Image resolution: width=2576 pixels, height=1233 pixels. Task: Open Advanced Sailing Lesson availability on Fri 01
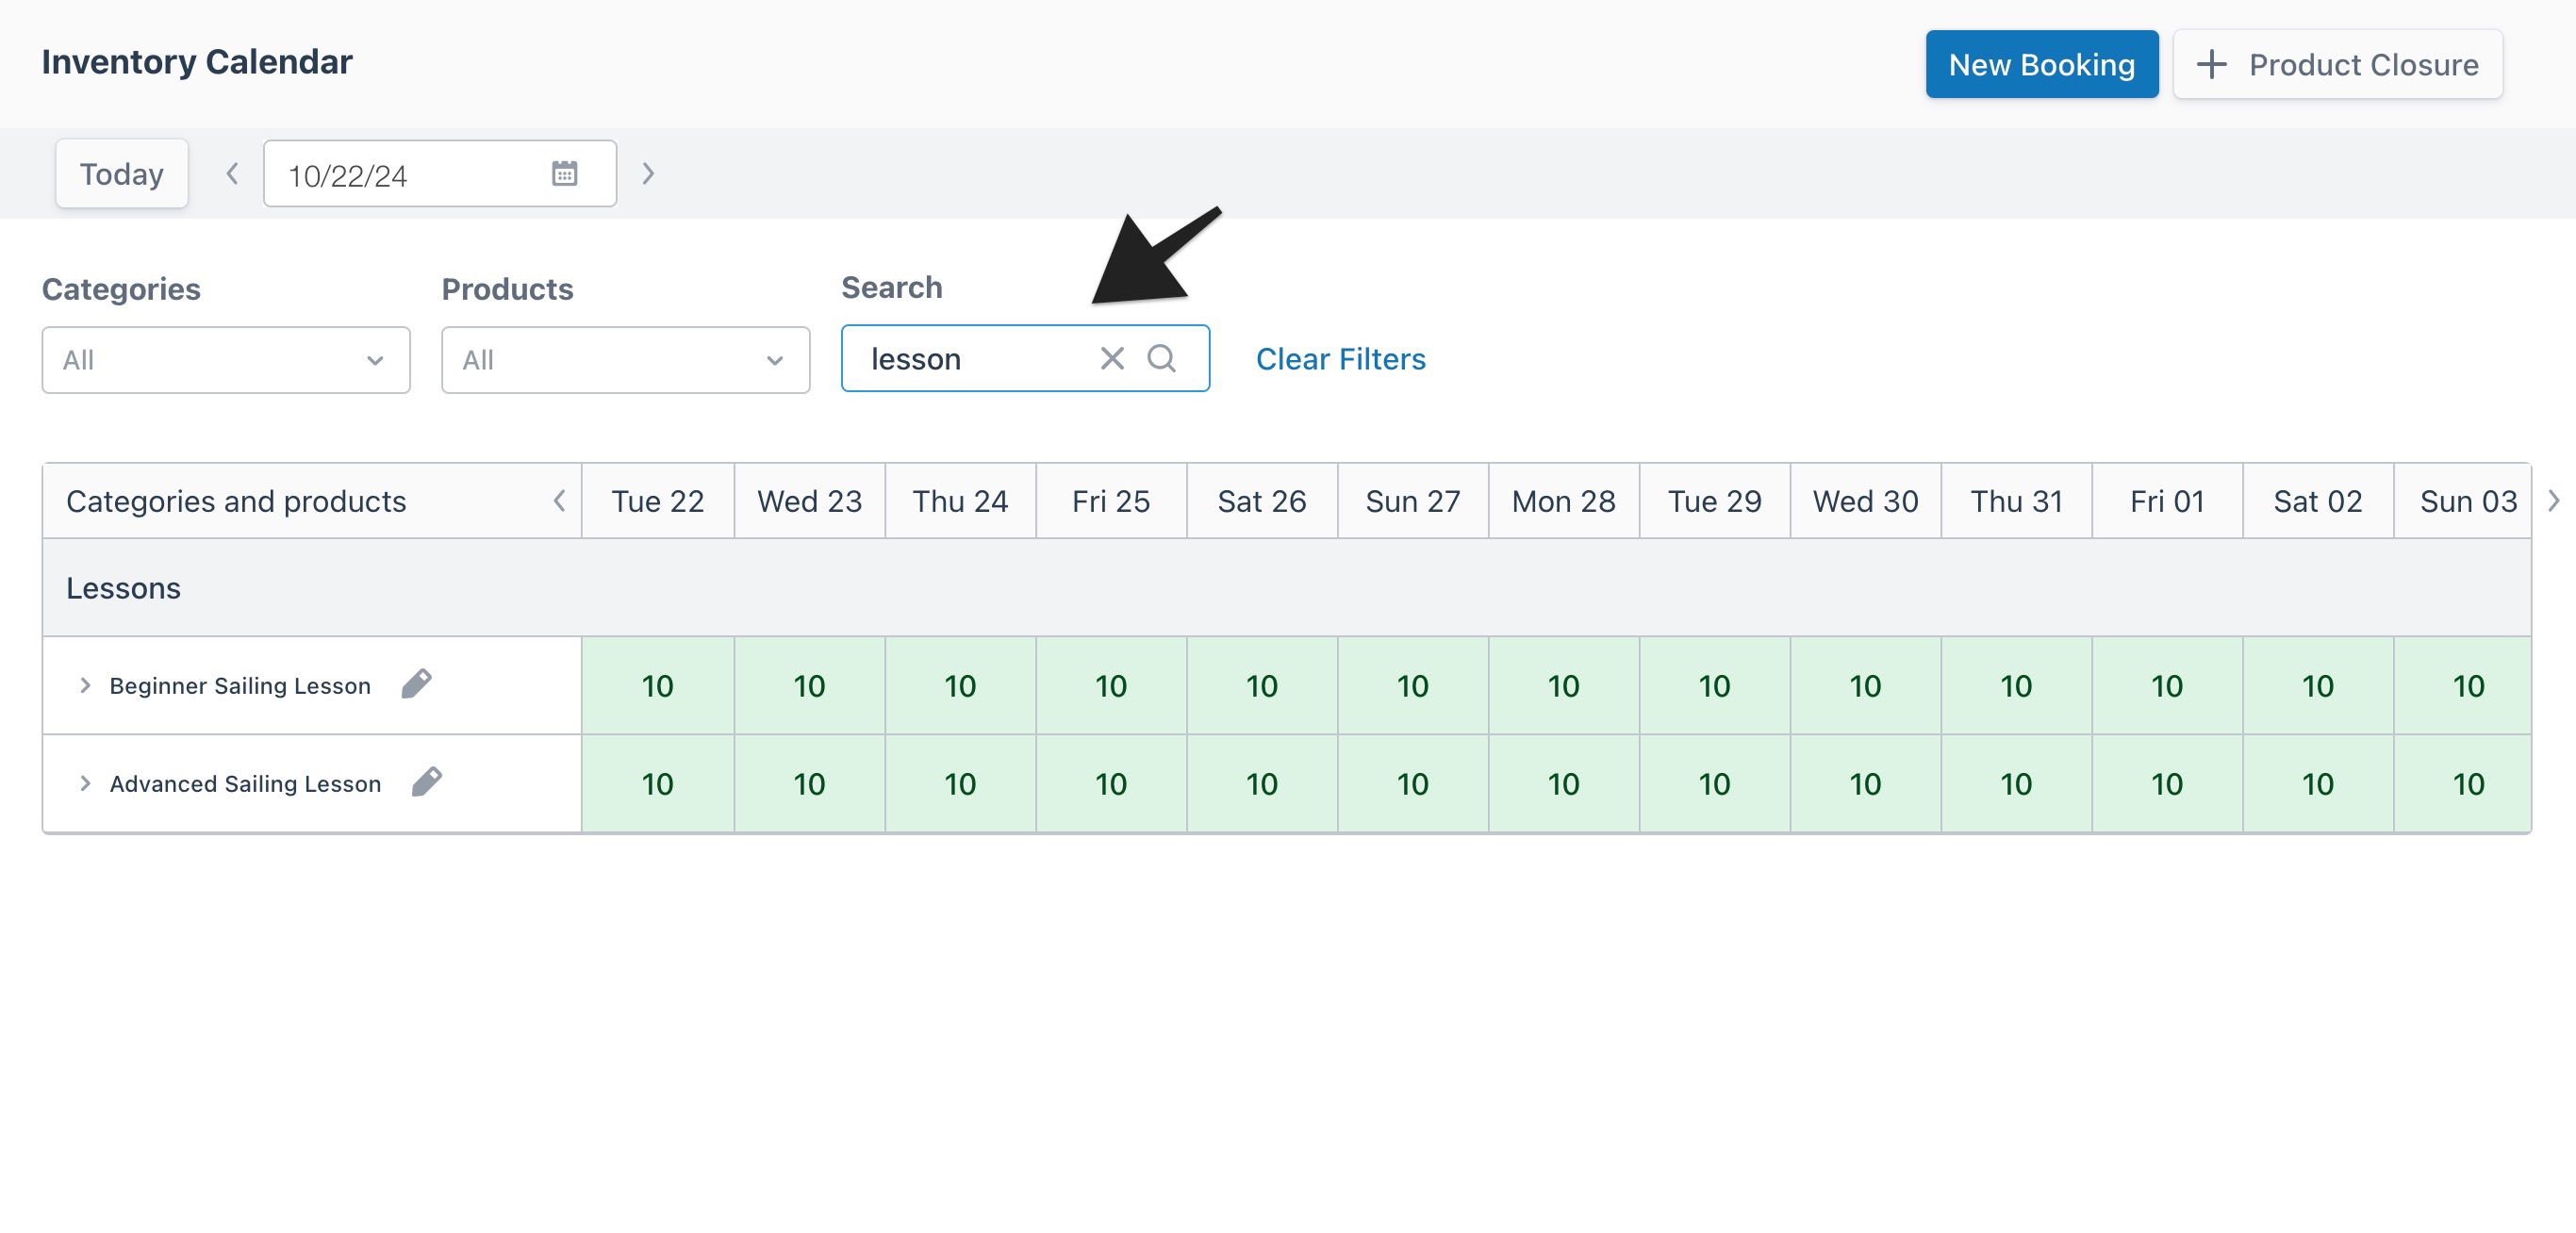pos(2168,784)
